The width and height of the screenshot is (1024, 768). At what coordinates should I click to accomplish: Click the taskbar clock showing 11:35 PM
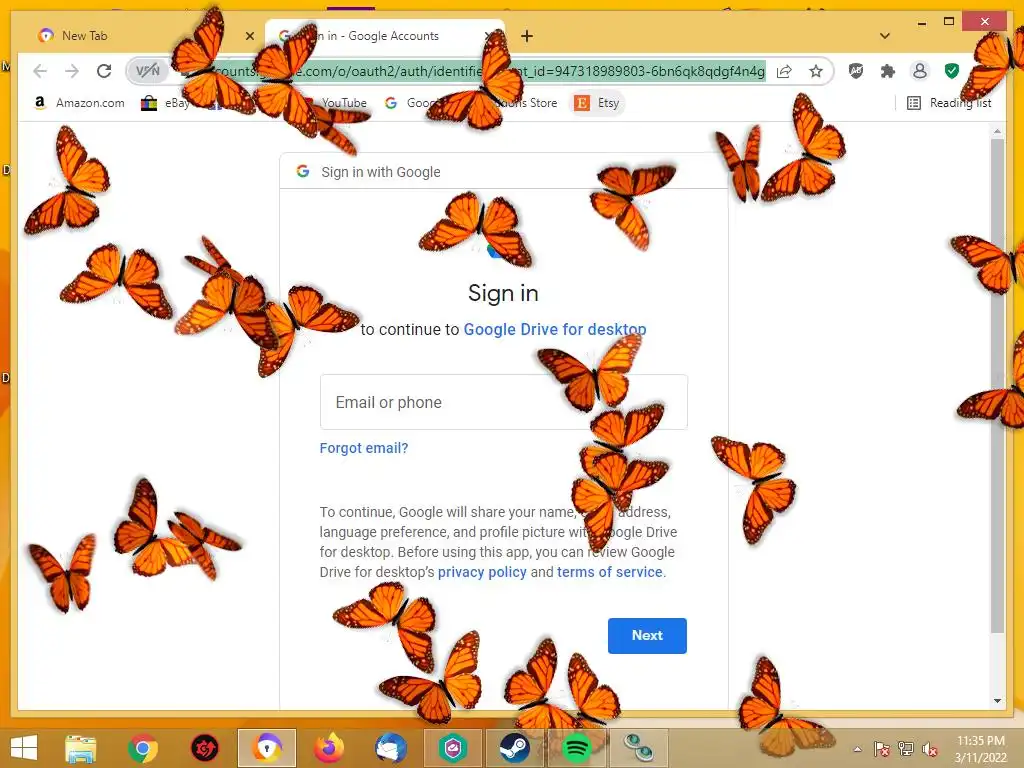click(981, 748)
